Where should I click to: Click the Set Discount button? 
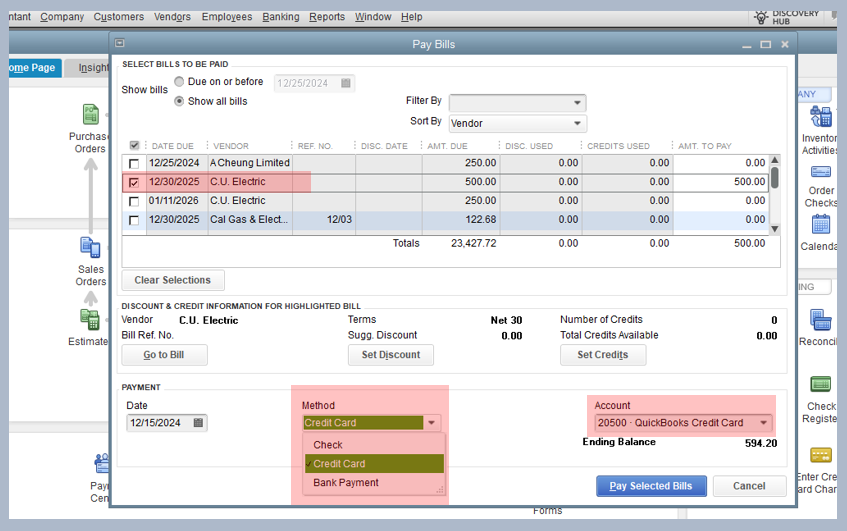coord(391,355)
